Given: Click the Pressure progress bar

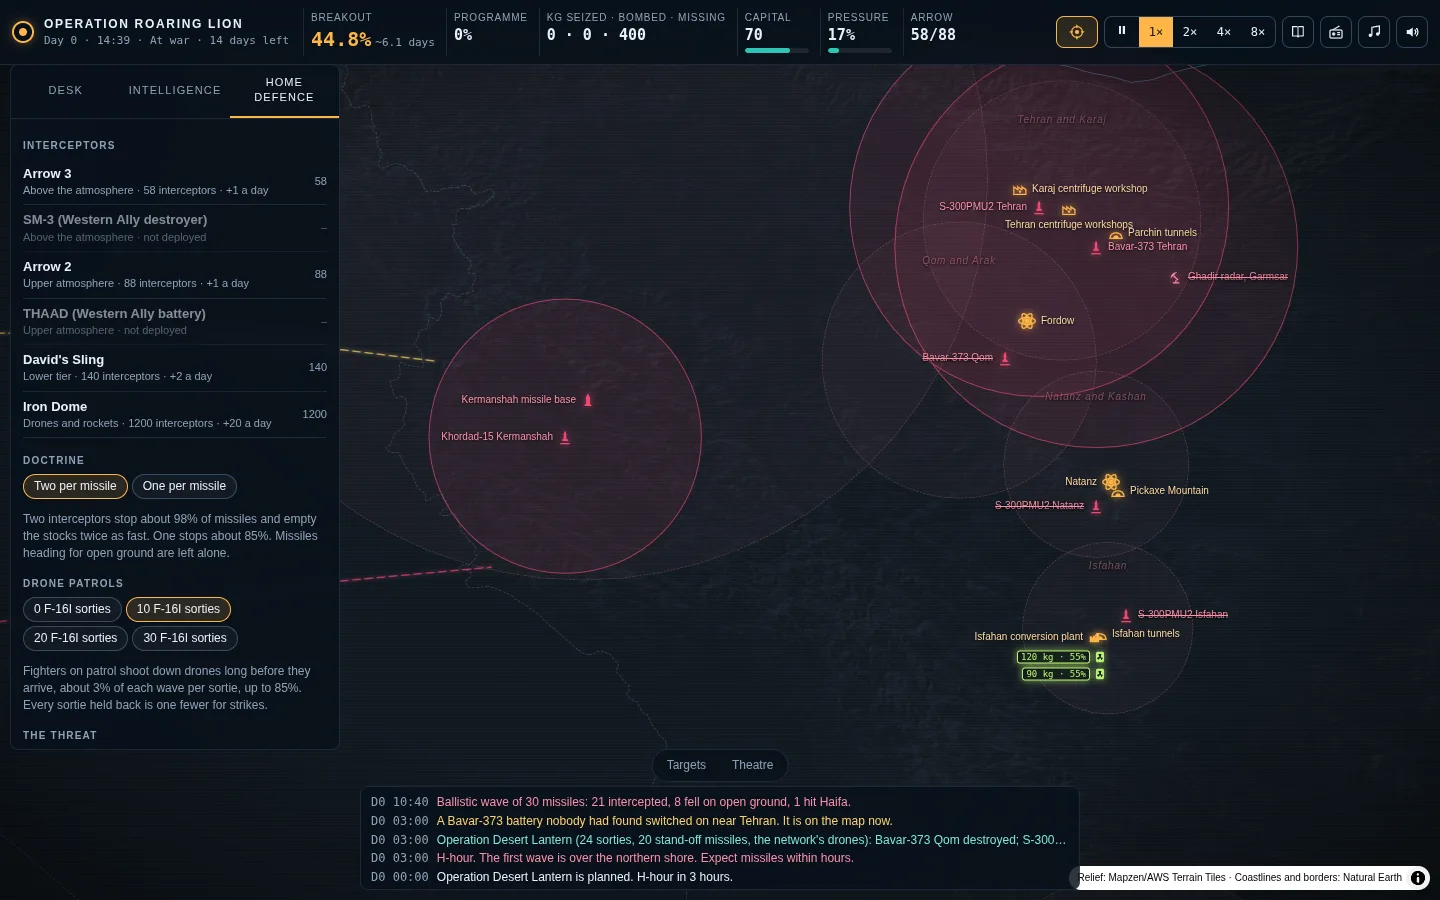Looking at the screenshot, I should (859, 50).
